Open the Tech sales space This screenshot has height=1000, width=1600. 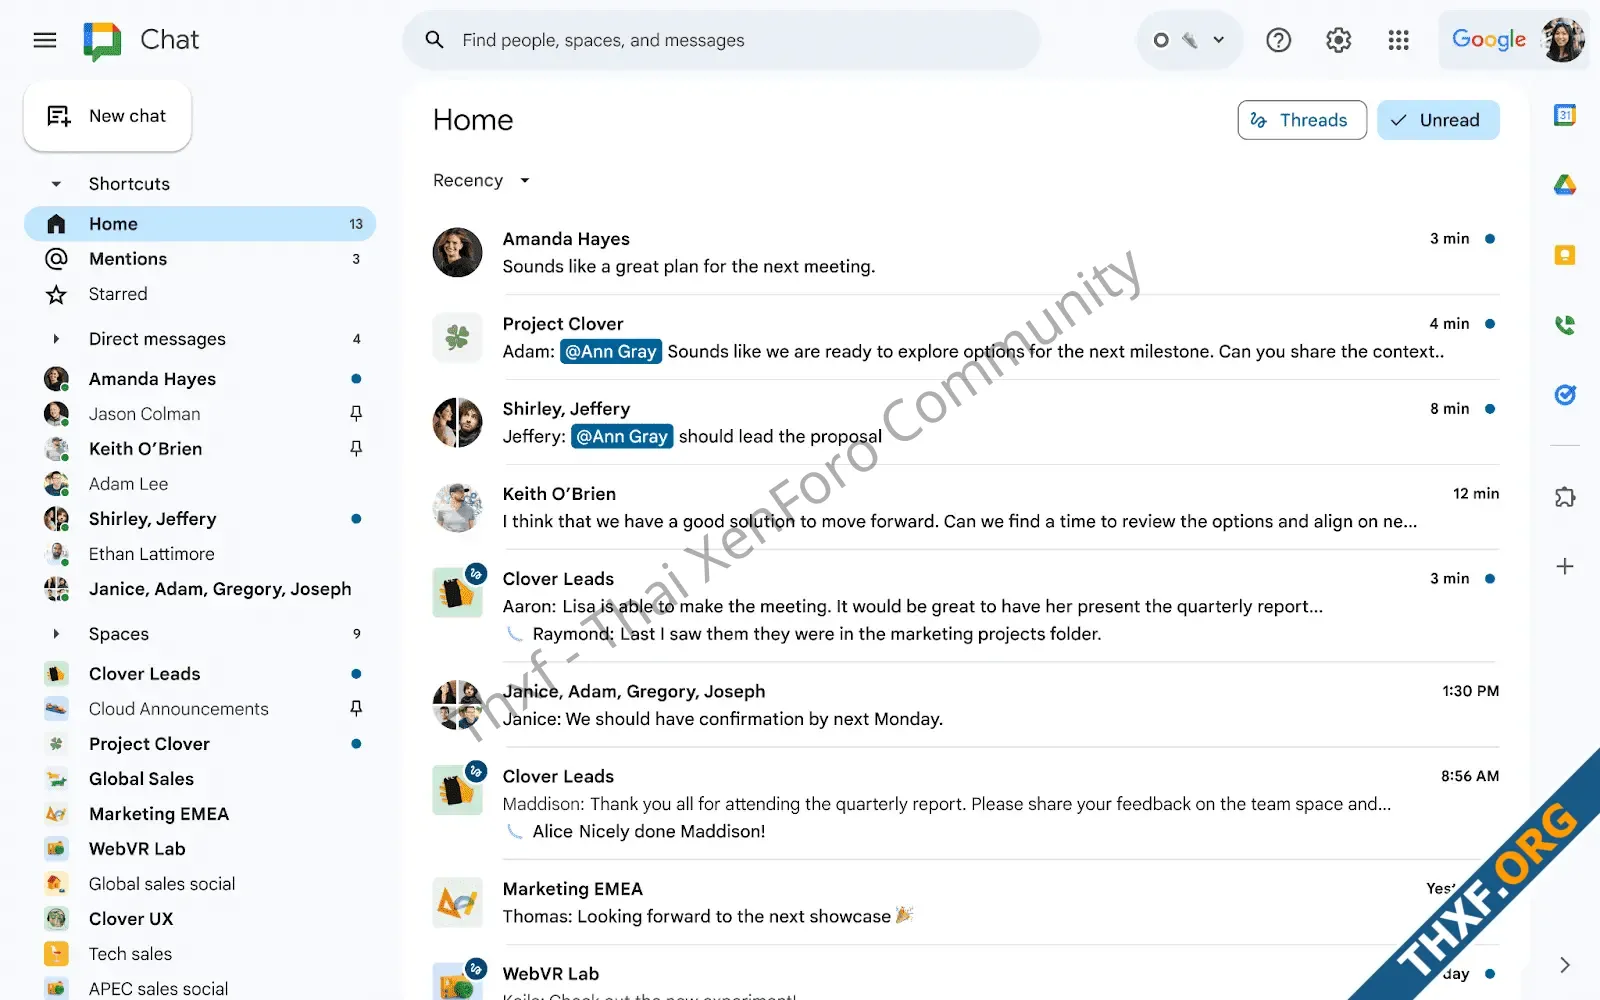click(200, 954)
